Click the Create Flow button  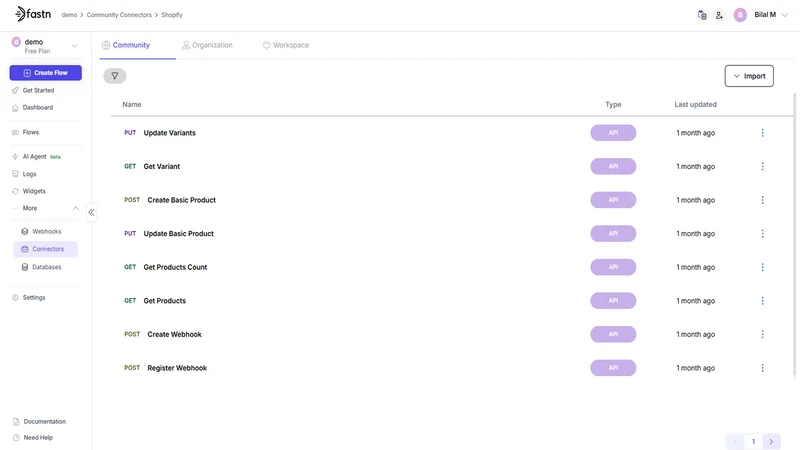coord(45,72)
